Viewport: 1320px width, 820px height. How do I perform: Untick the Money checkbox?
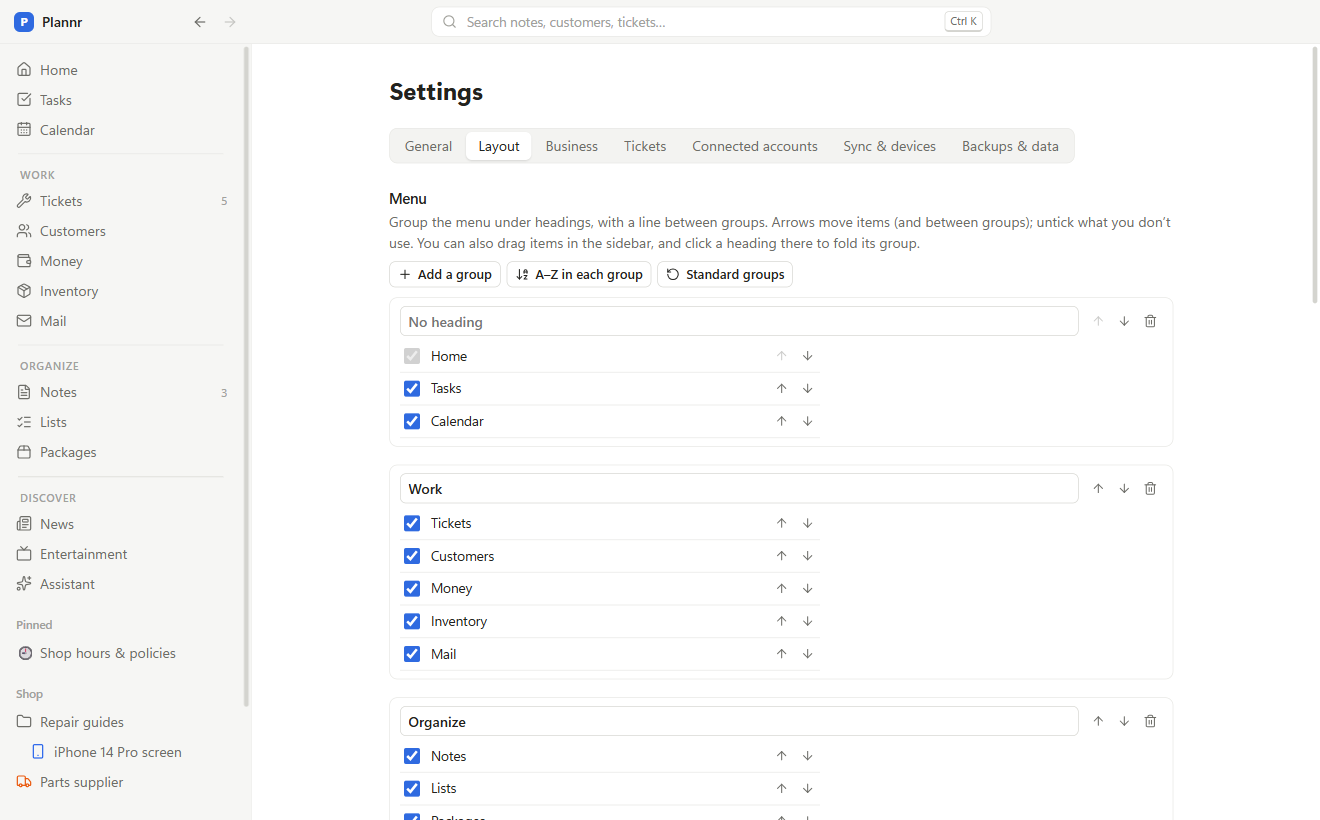pyautogui.click(x=412, y=588)
